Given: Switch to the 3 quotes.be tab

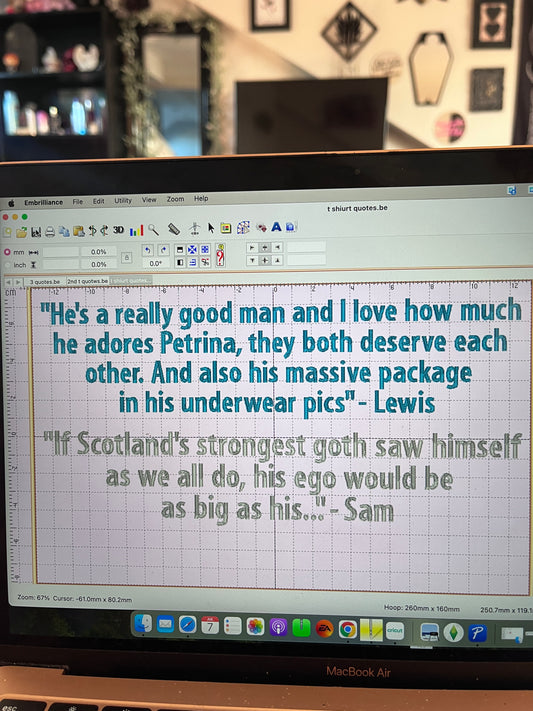Looking at the screenshot, I should coord(44,282).
